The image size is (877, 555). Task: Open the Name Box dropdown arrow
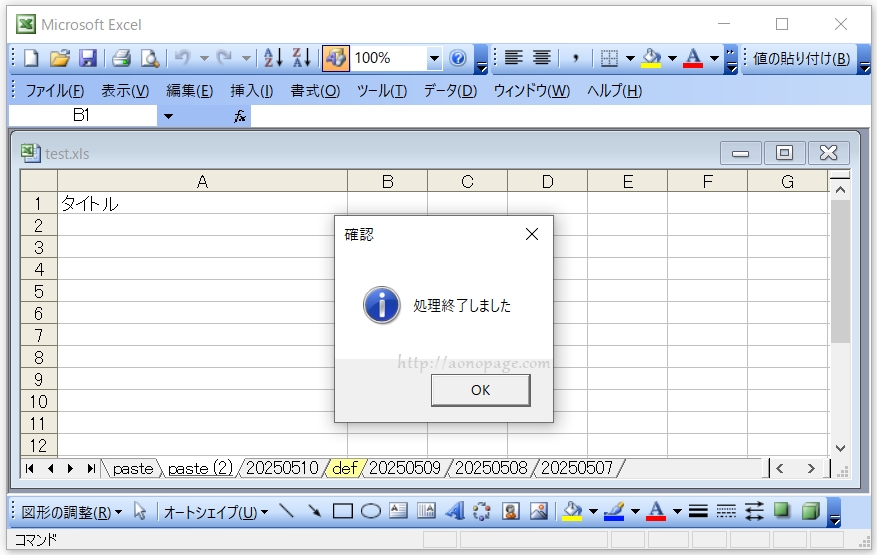coord(168,116)
